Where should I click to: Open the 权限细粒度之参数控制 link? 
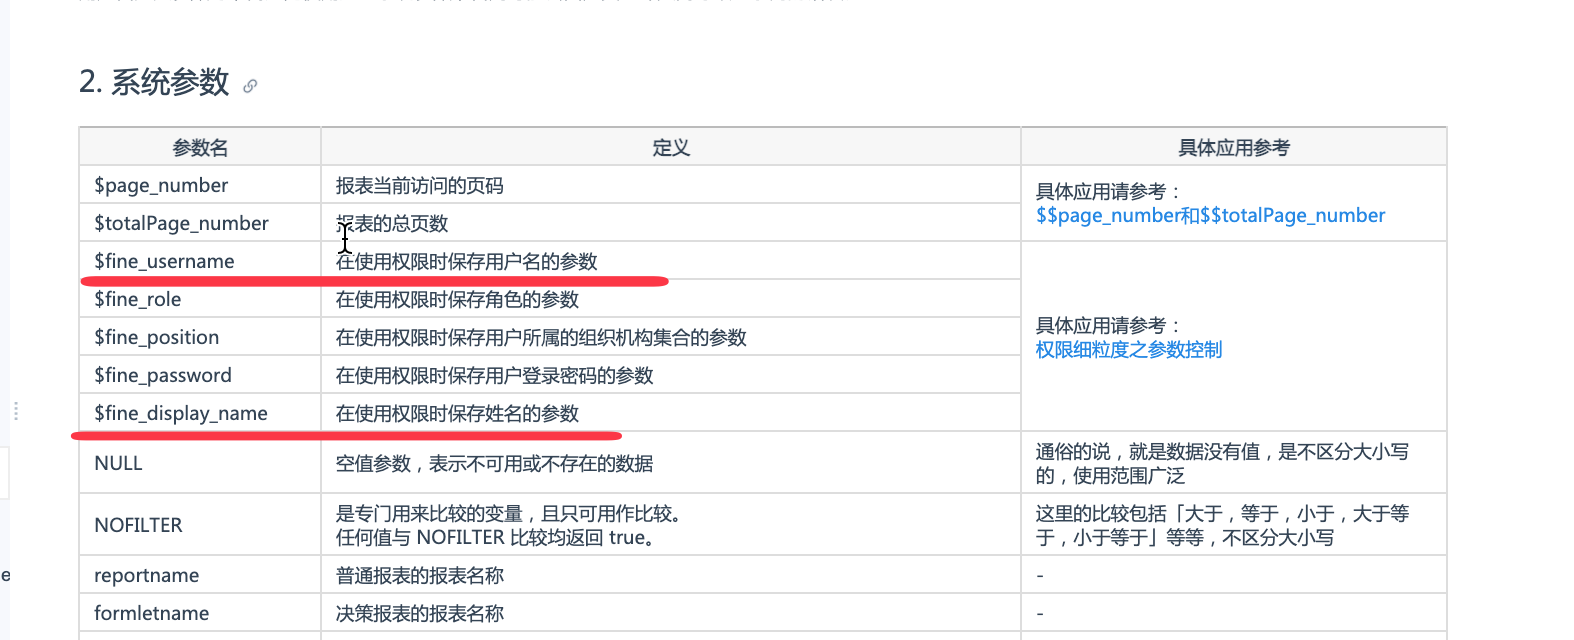point(1128,350)
